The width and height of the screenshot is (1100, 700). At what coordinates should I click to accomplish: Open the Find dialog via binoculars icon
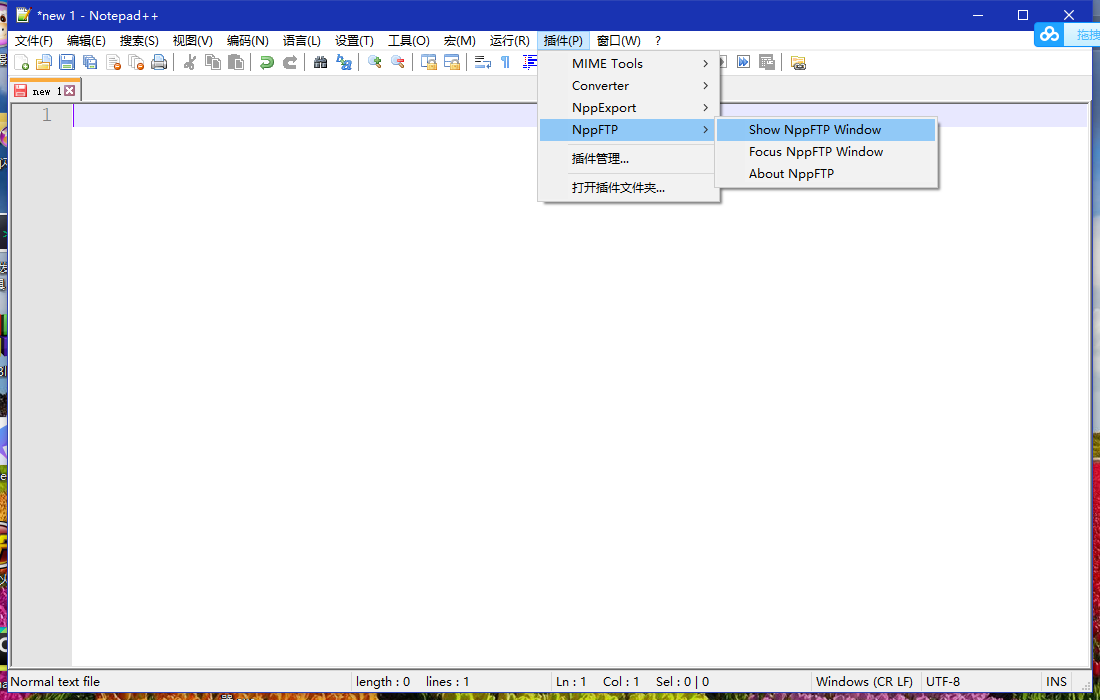pyautogui.click(x=320, y=62)
